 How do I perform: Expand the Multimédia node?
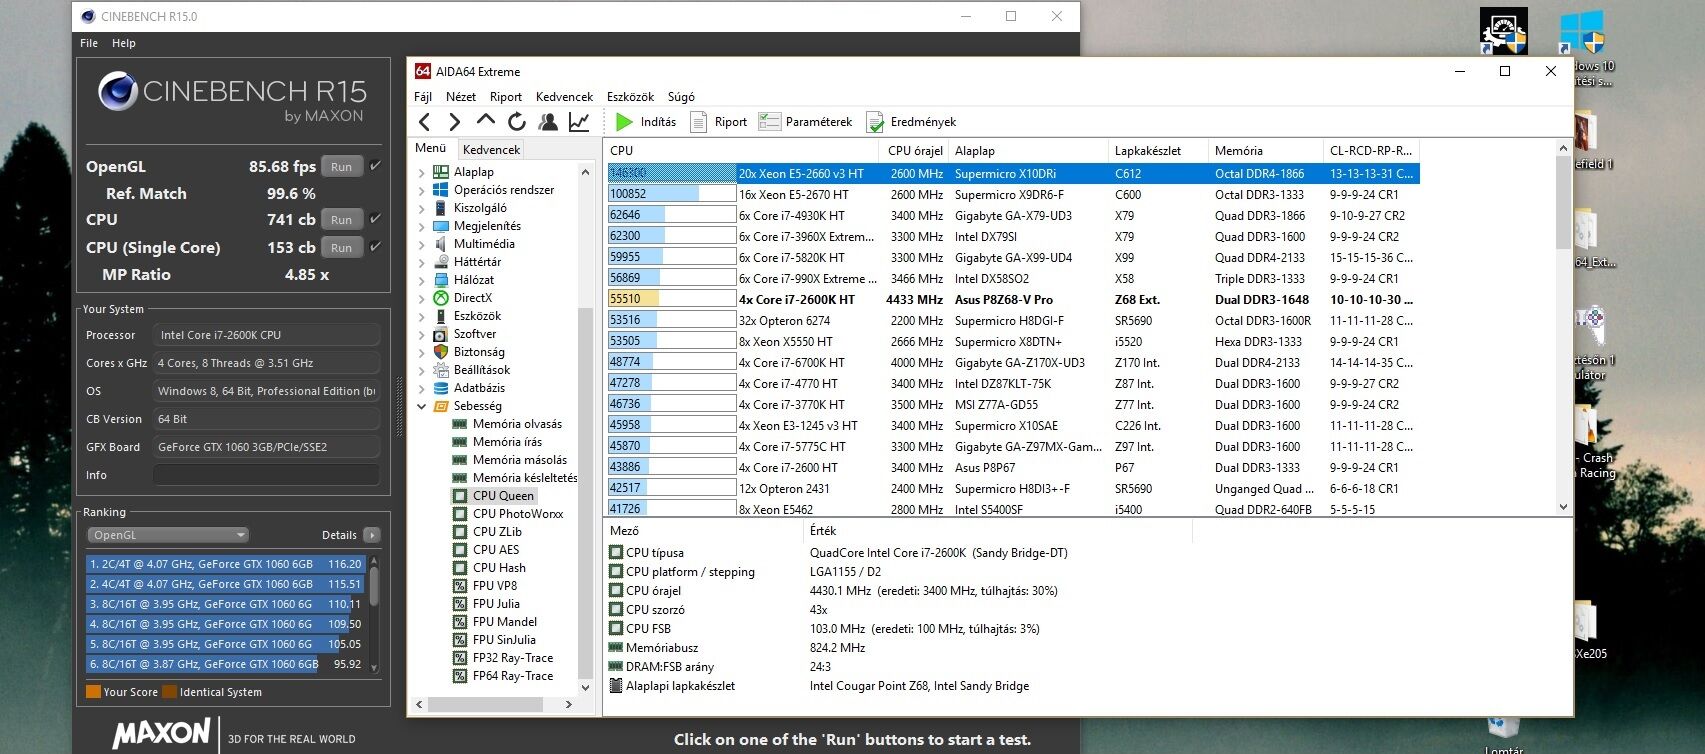pyautogui.click(x=422, y=244)
